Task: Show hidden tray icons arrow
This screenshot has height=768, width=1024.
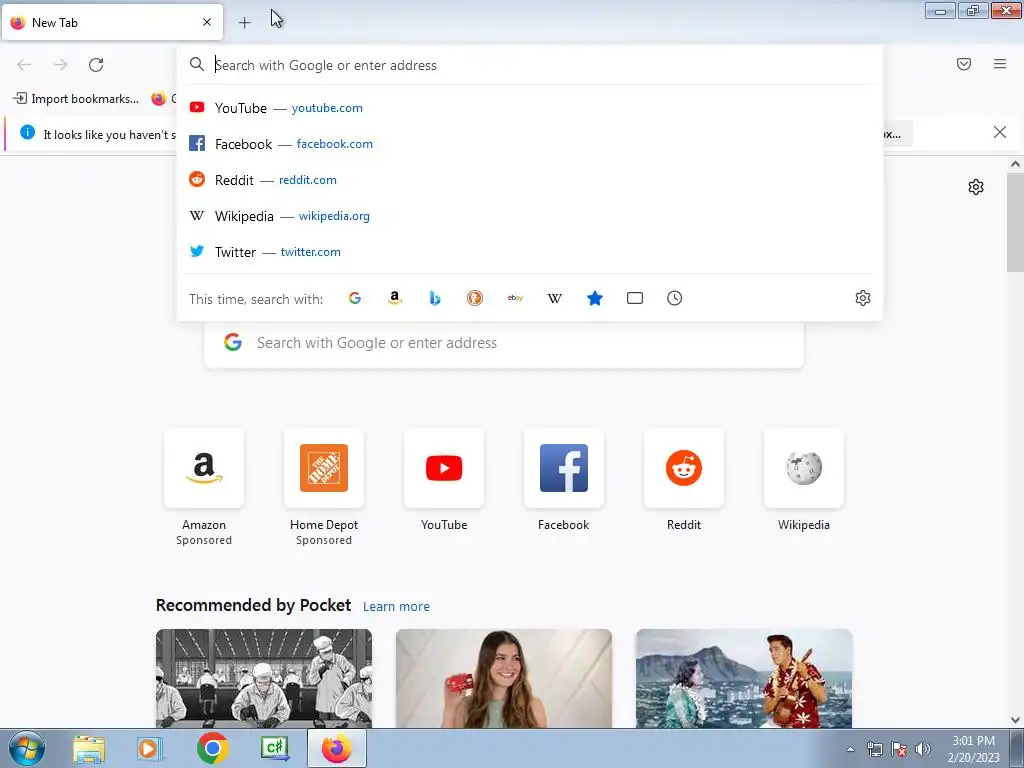Action: 850,750
